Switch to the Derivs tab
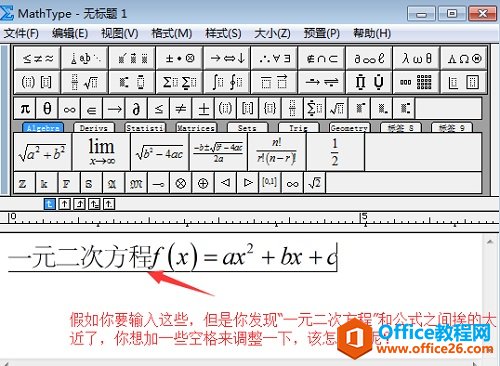Screen dimensions: 500x366 pos(94,128)
